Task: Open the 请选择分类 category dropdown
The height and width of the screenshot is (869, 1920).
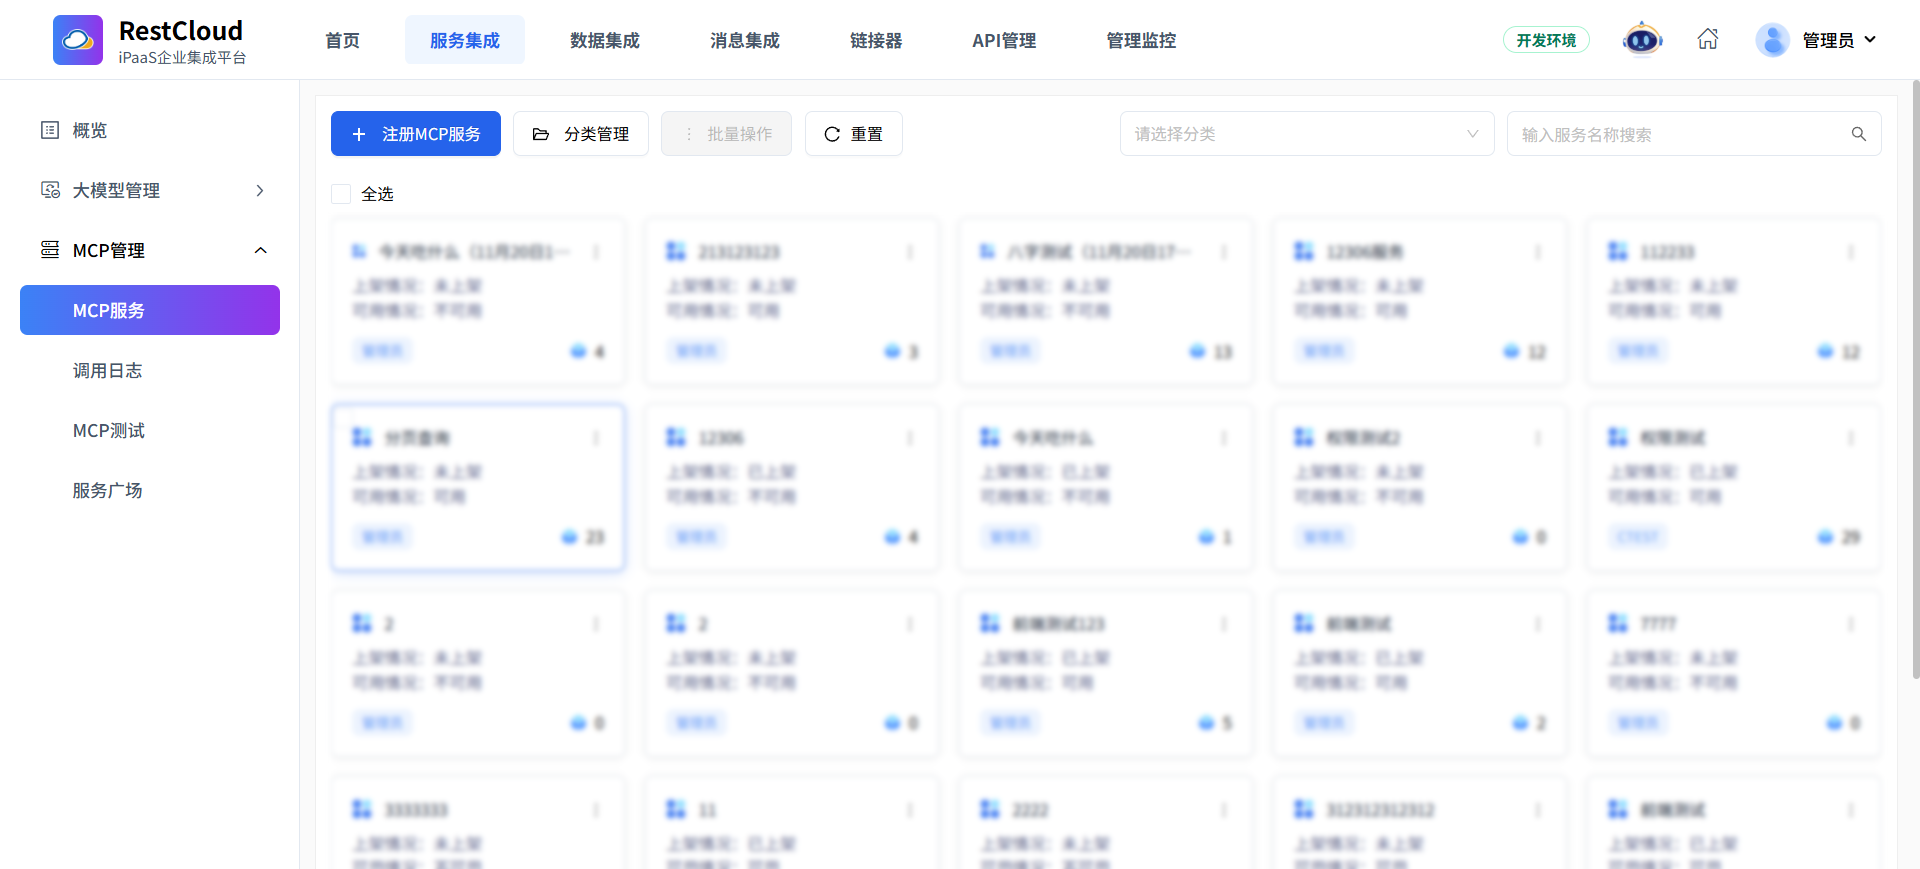Action: 1307,134
